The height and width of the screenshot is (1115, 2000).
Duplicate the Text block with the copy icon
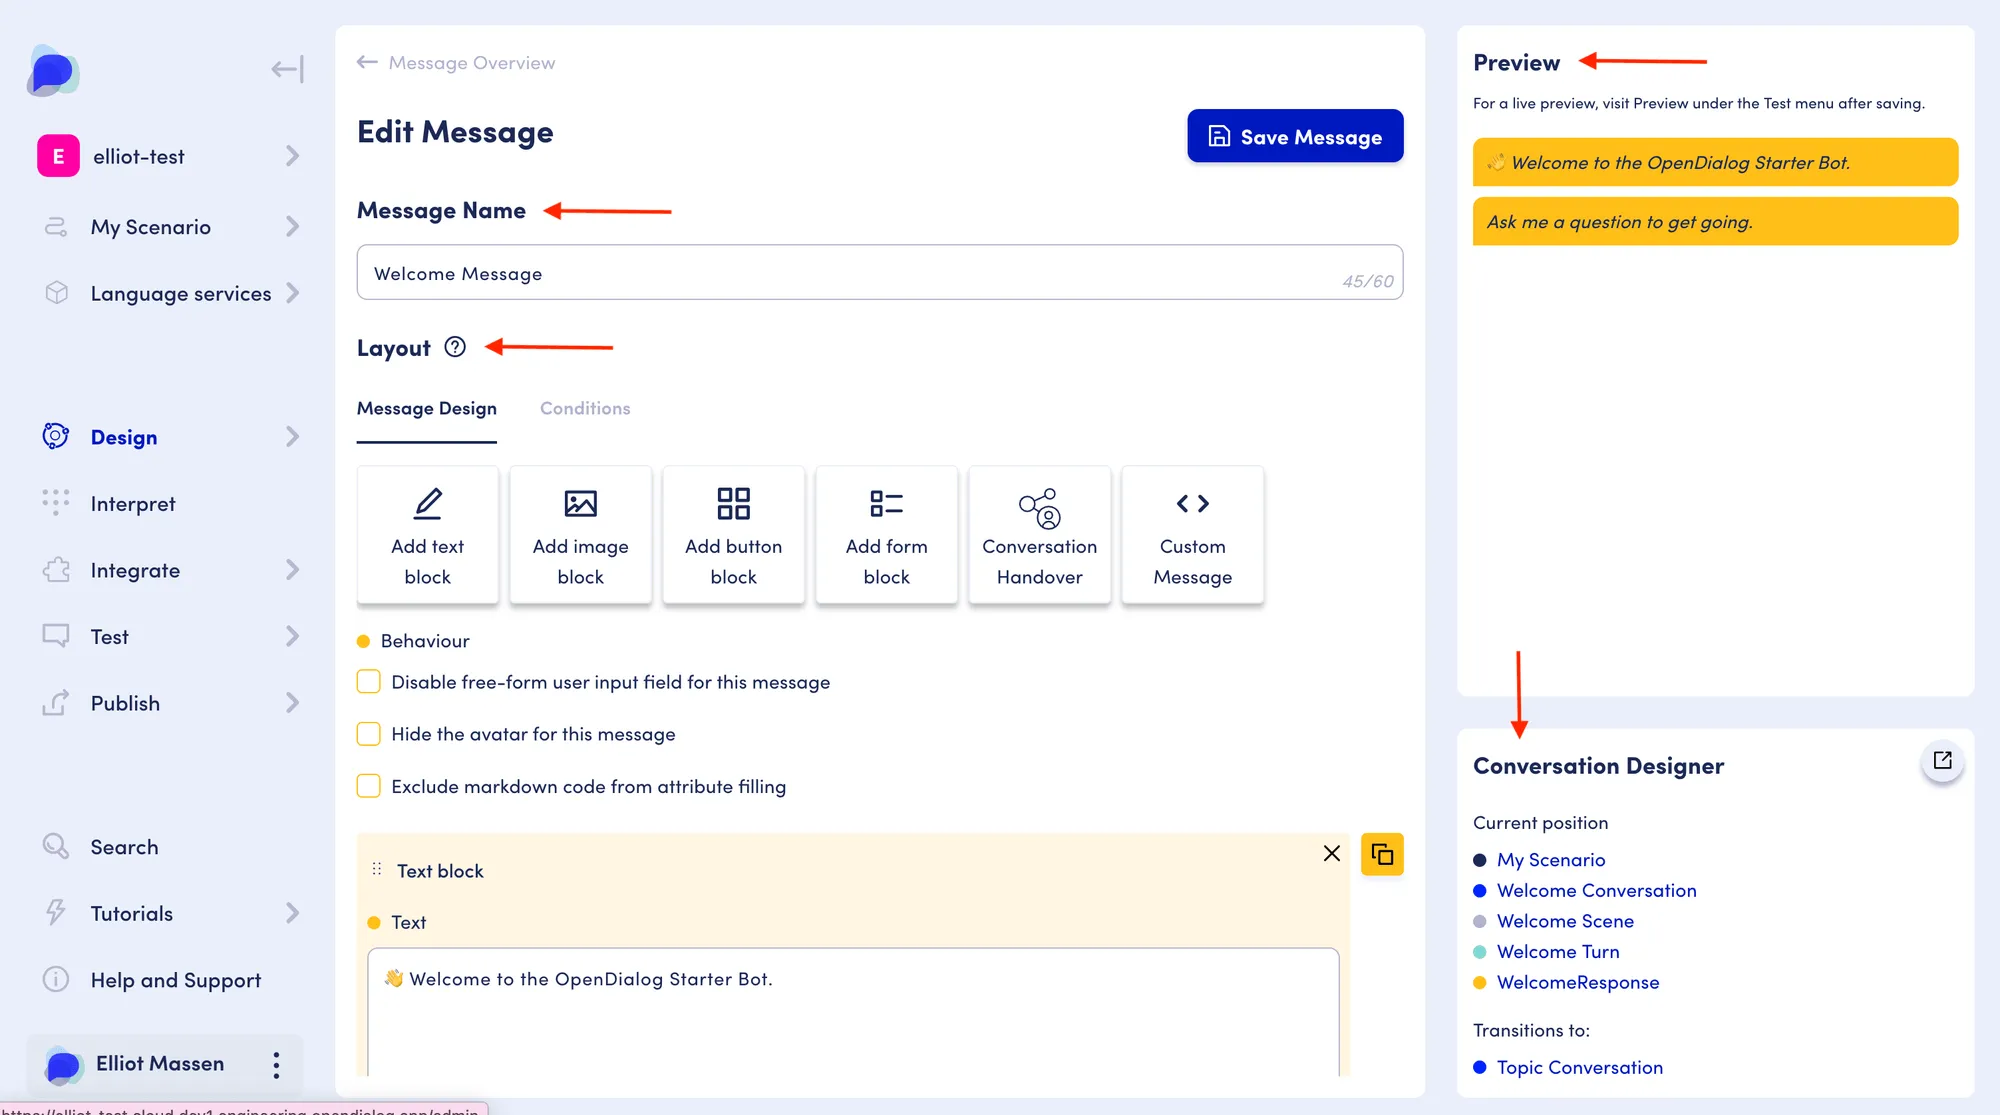[x=1382, y=854]
